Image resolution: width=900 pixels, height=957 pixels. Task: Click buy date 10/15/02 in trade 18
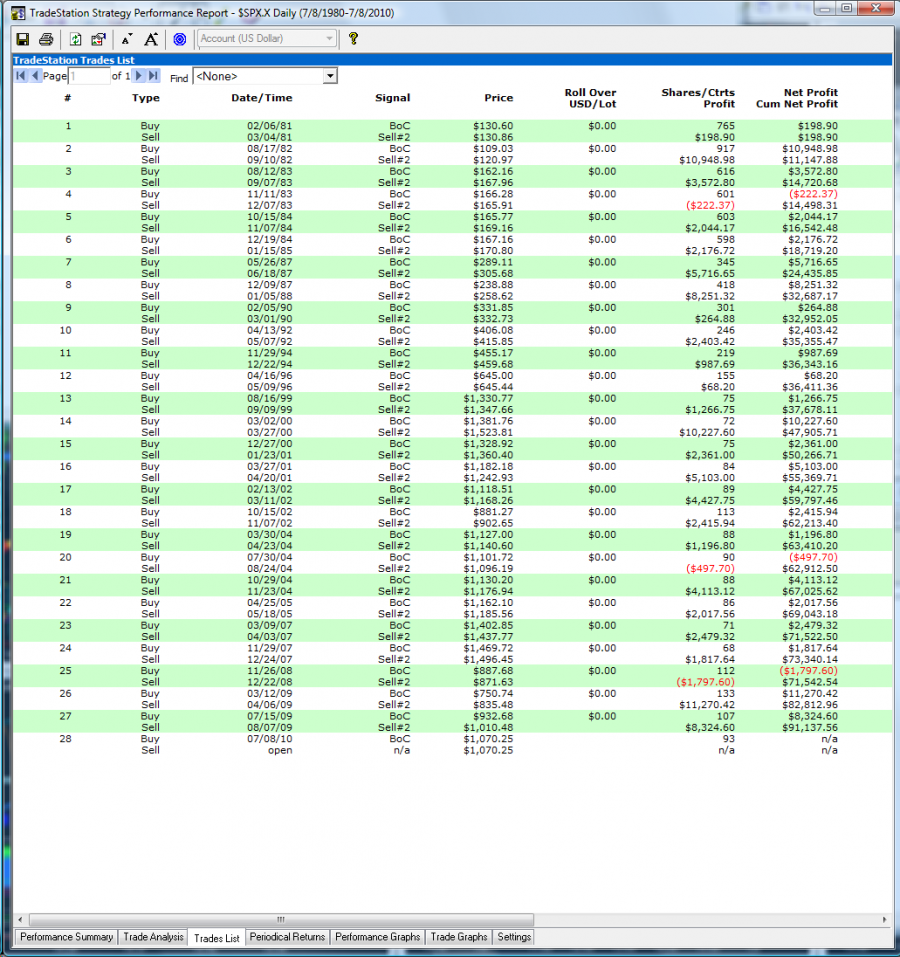pyautogui.click(x=269, y=511)
